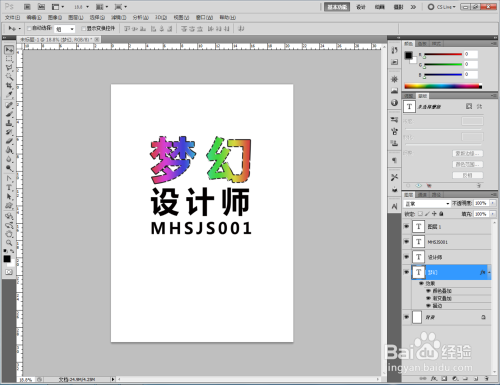Viewport: 500px width, 385px height.
Task: Click the 设计 workspace button
Action: [x=361, y=7]
